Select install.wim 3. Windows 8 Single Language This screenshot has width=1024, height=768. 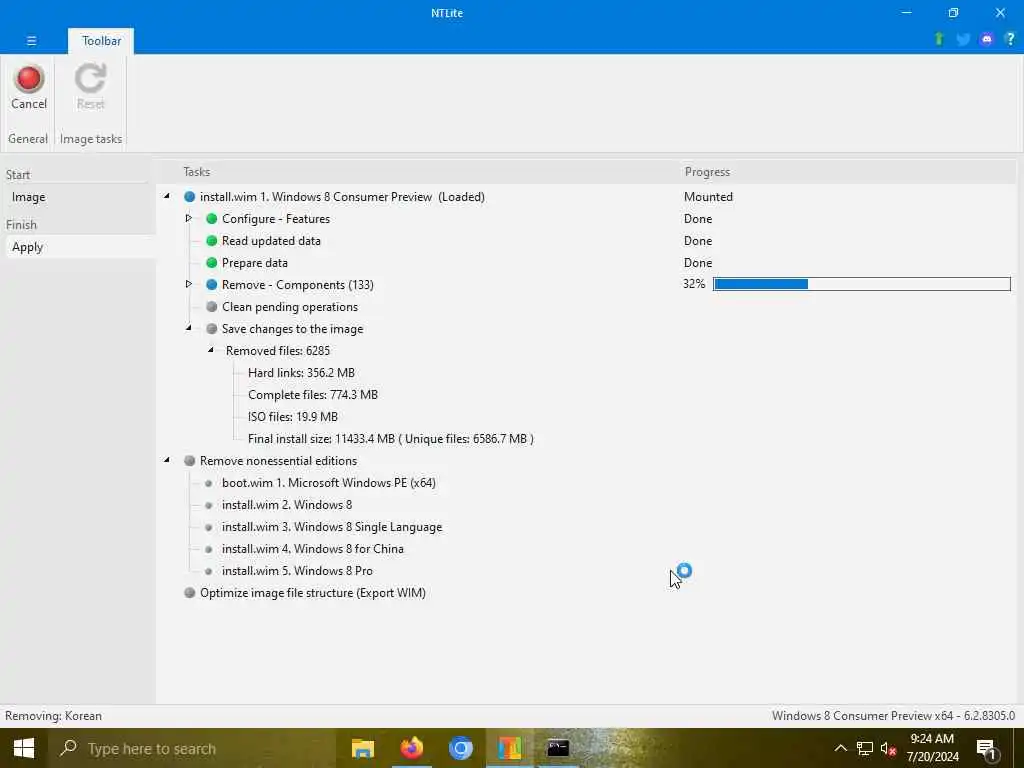332,527
